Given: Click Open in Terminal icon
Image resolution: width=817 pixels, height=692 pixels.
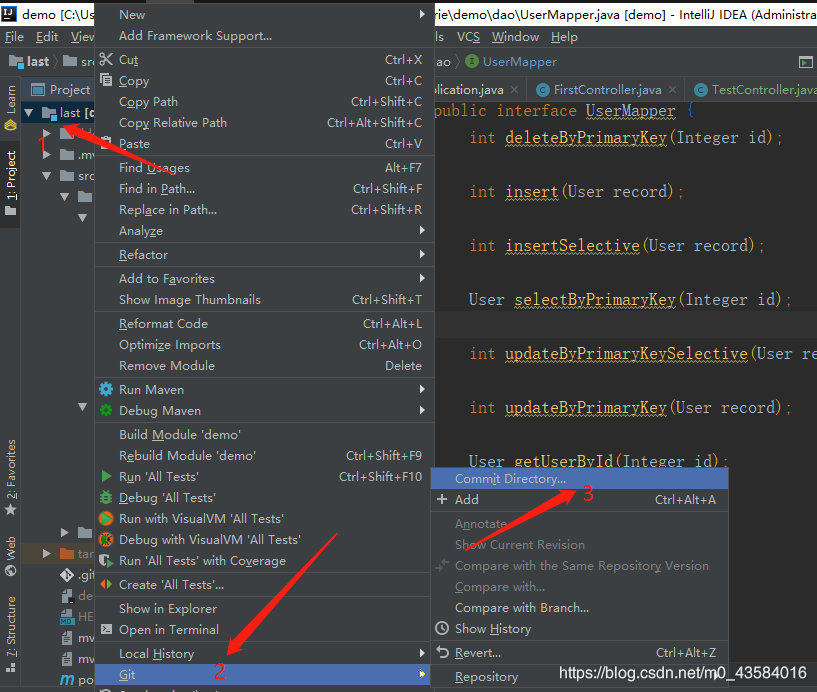Looking at the screenshot, I should tap(106, 629).
